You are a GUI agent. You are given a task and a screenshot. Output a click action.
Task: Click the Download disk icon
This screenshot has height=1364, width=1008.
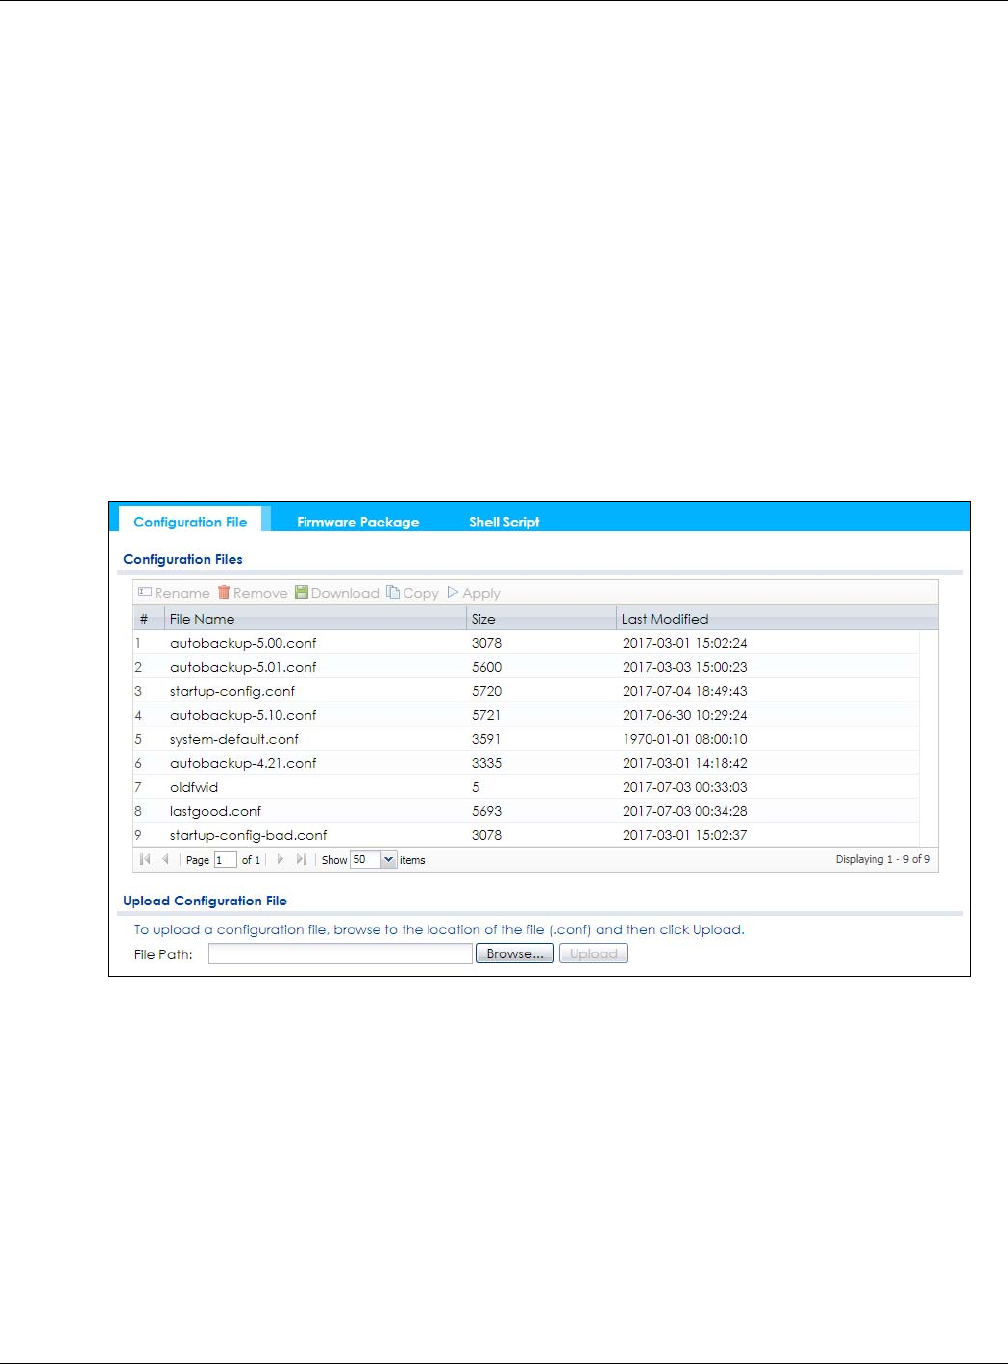tap(301, 593)
